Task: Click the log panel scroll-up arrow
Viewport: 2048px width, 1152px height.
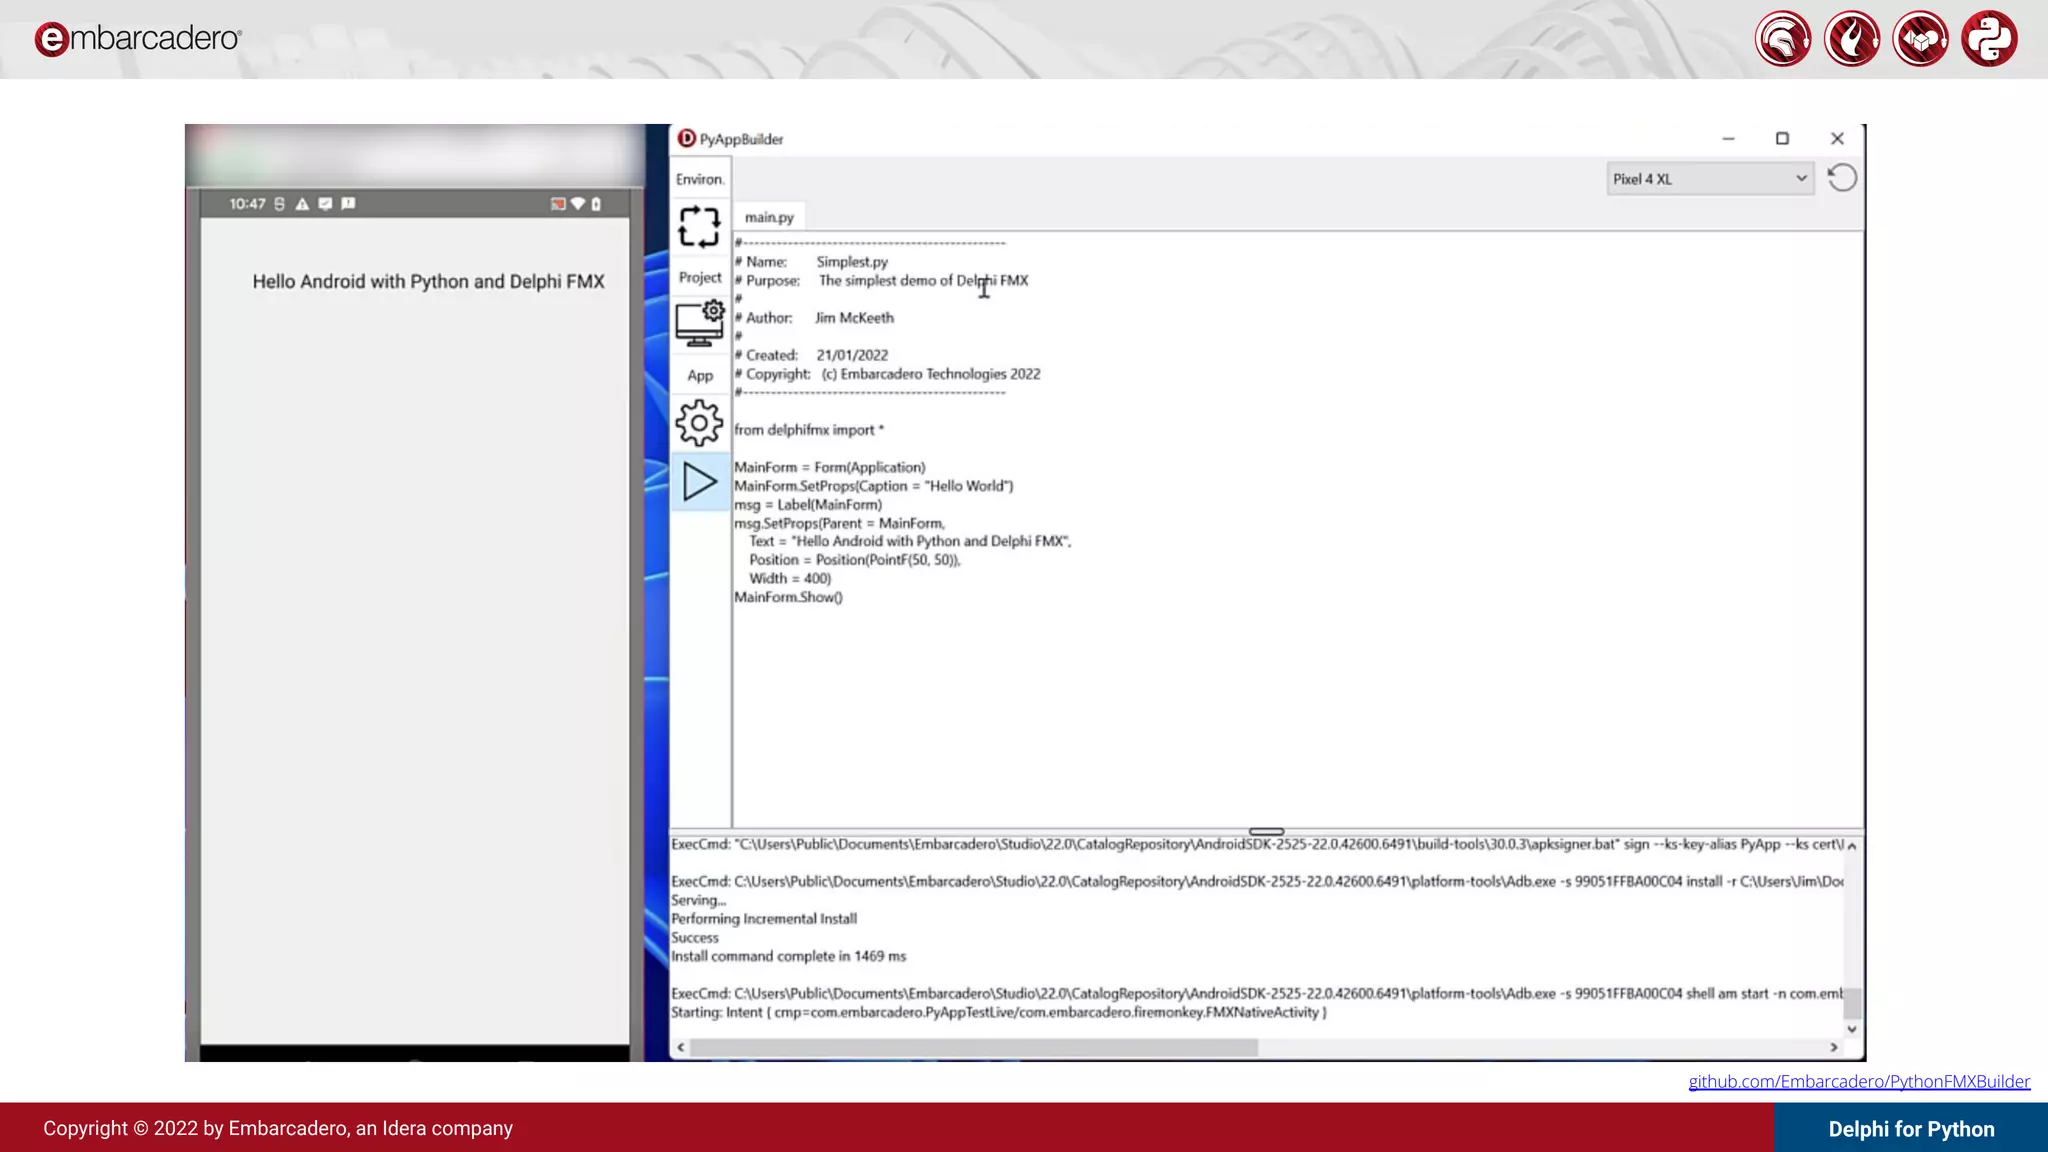Action: click(x=1852, y=846)
